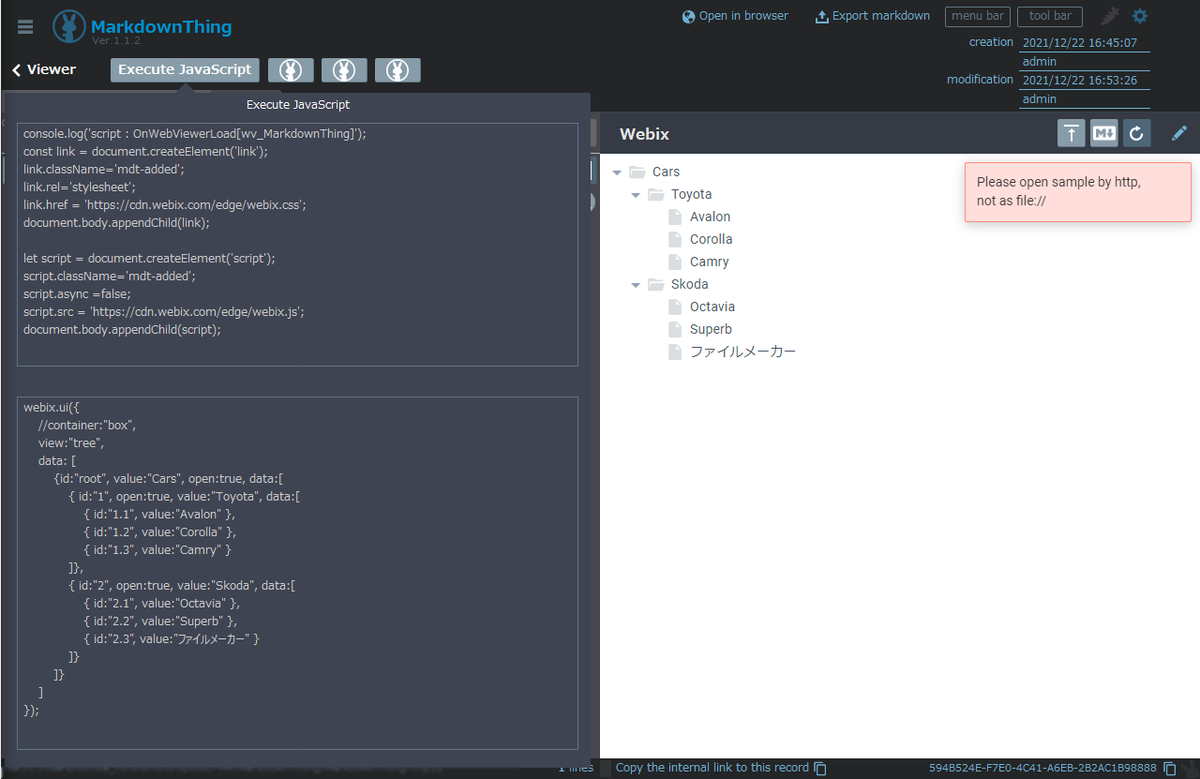This screenshot has width=1200, height=779.
Task: Select the Toyota tree label
Action: tap(691, 194)
